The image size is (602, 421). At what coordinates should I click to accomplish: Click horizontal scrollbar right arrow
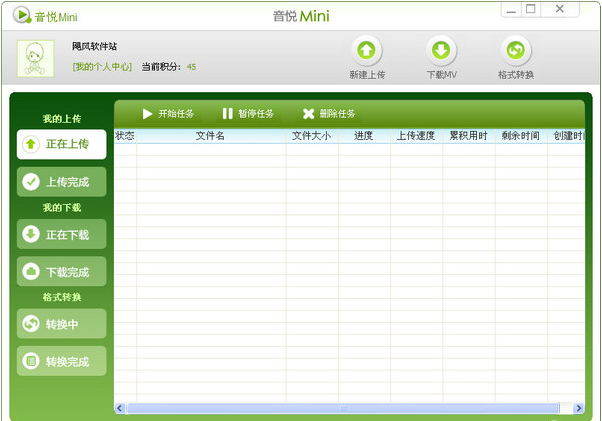(578, 408)
